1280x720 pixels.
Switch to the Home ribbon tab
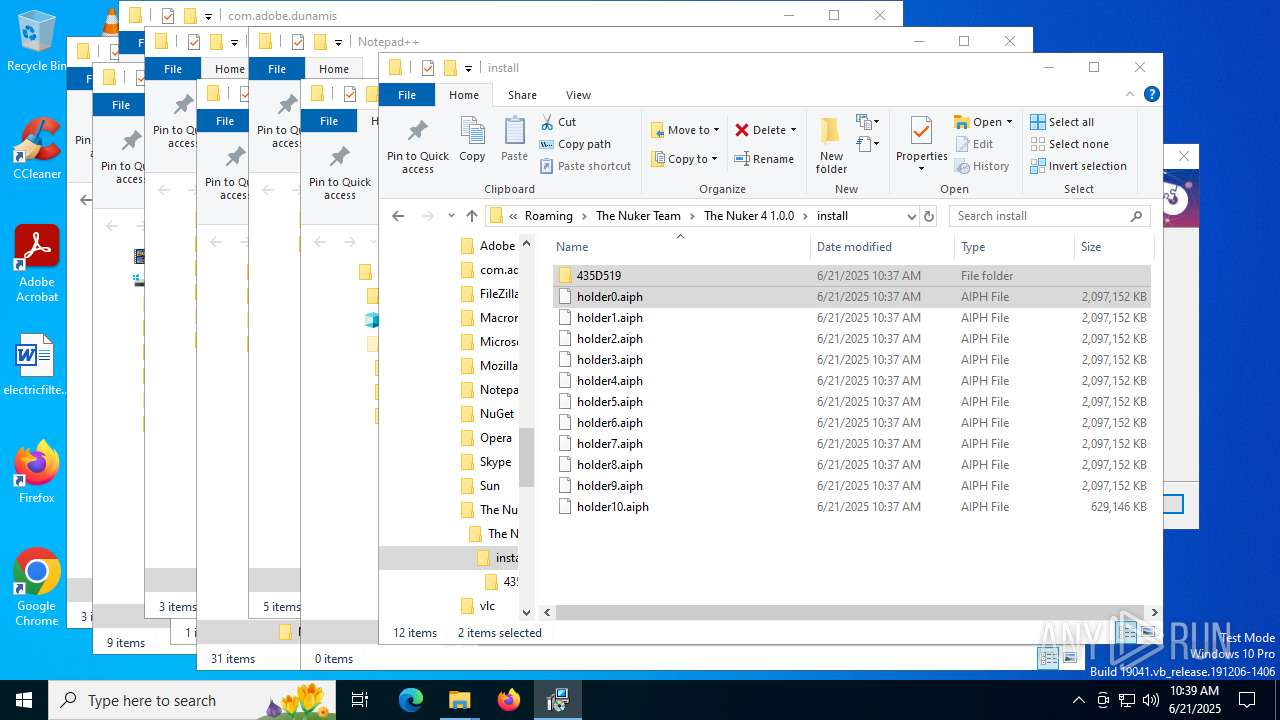(464, 95)
